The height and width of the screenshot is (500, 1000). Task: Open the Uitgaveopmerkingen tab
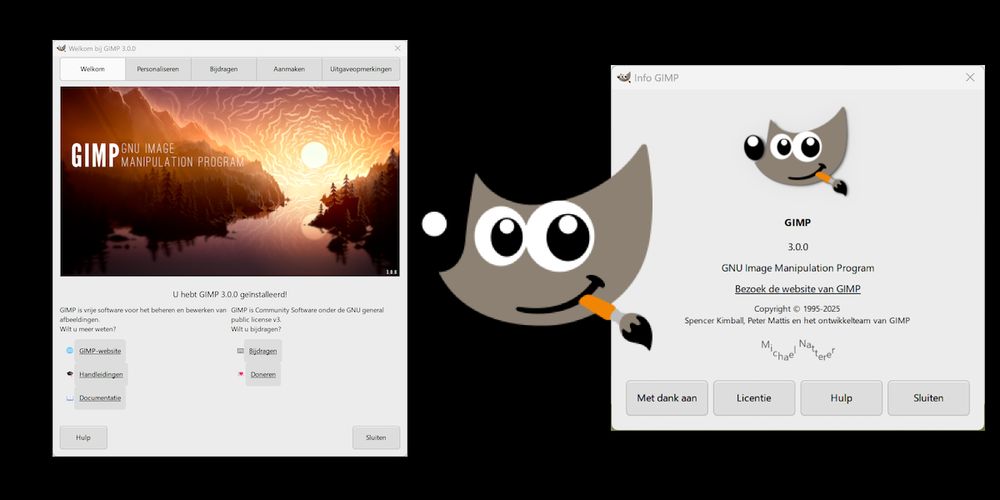point(361,69)
